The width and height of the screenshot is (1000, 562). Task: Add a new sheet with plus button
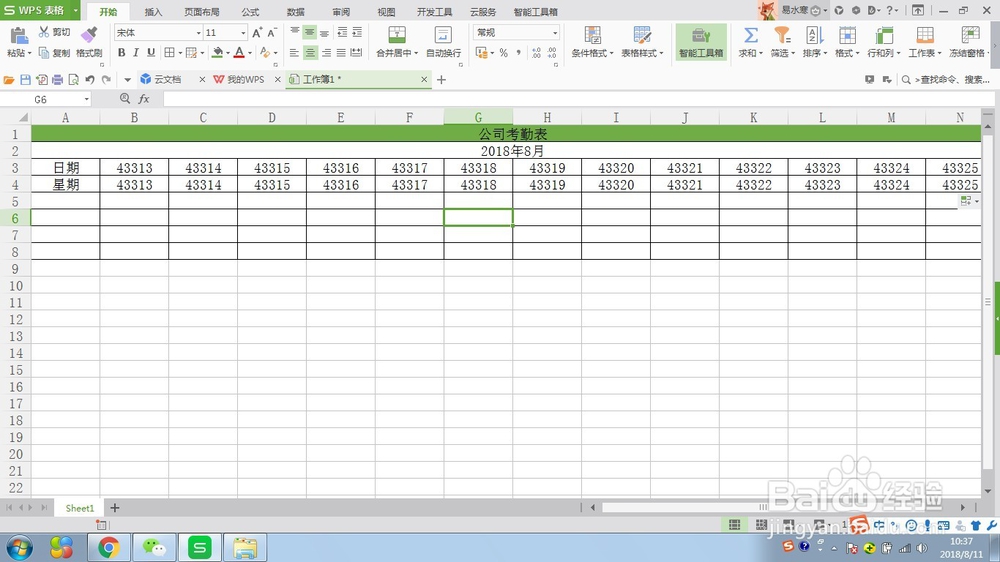115,508
